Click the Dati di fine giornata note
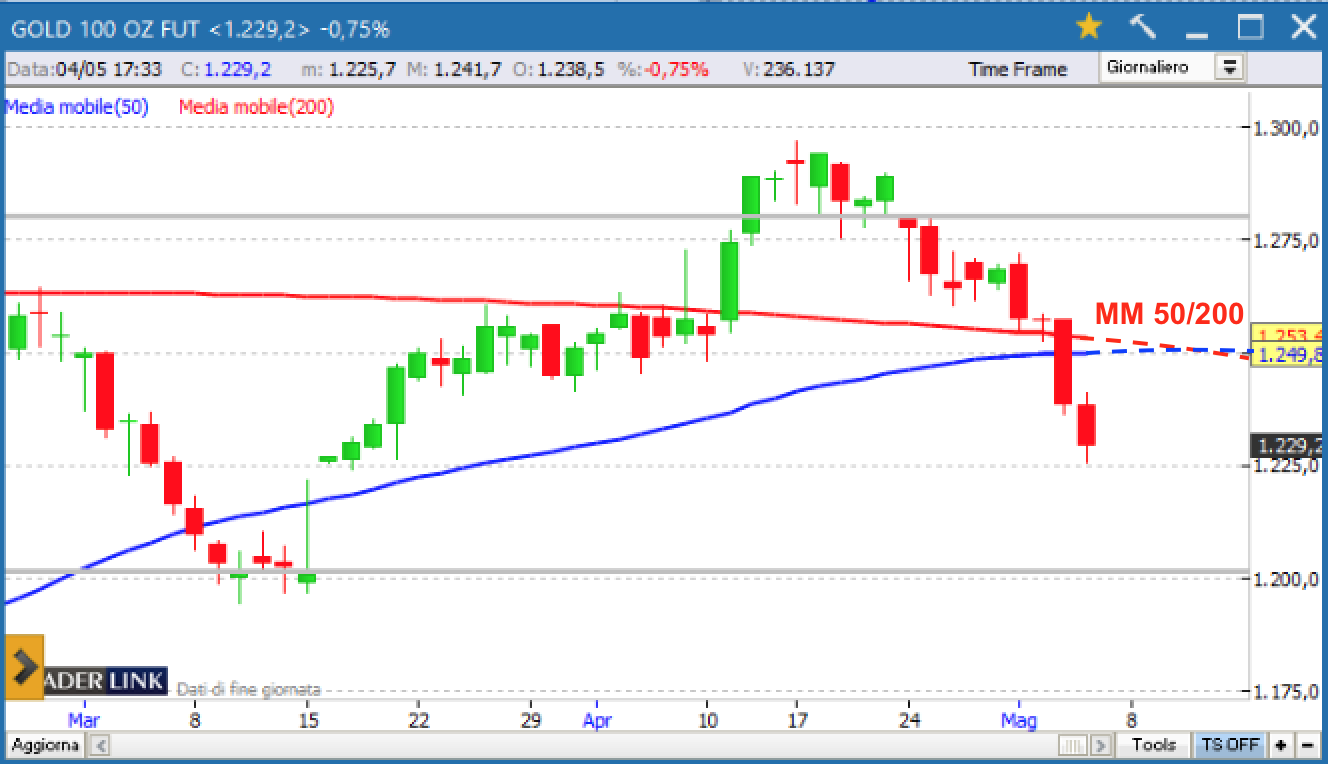 tap(249, 689)
